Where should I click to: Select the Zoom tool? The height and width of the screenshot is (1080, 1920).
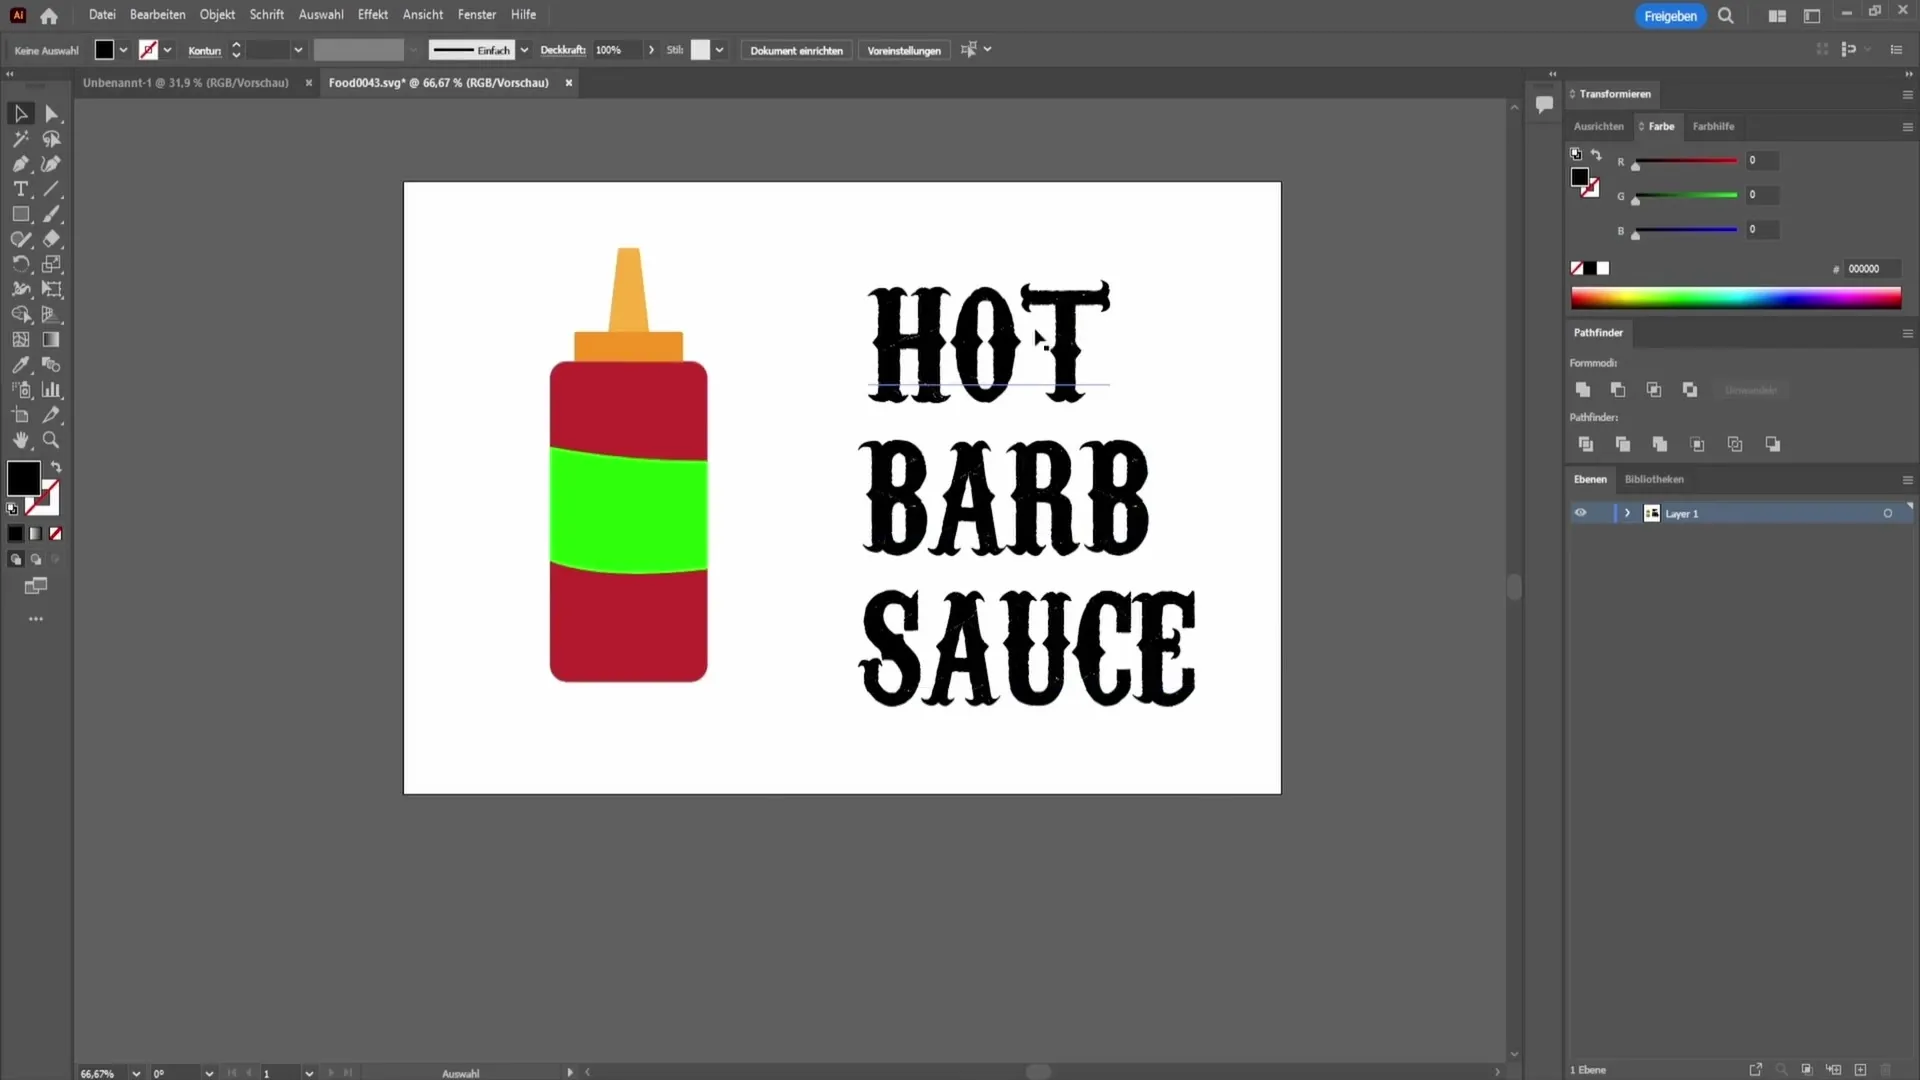(x=52, y=440)
